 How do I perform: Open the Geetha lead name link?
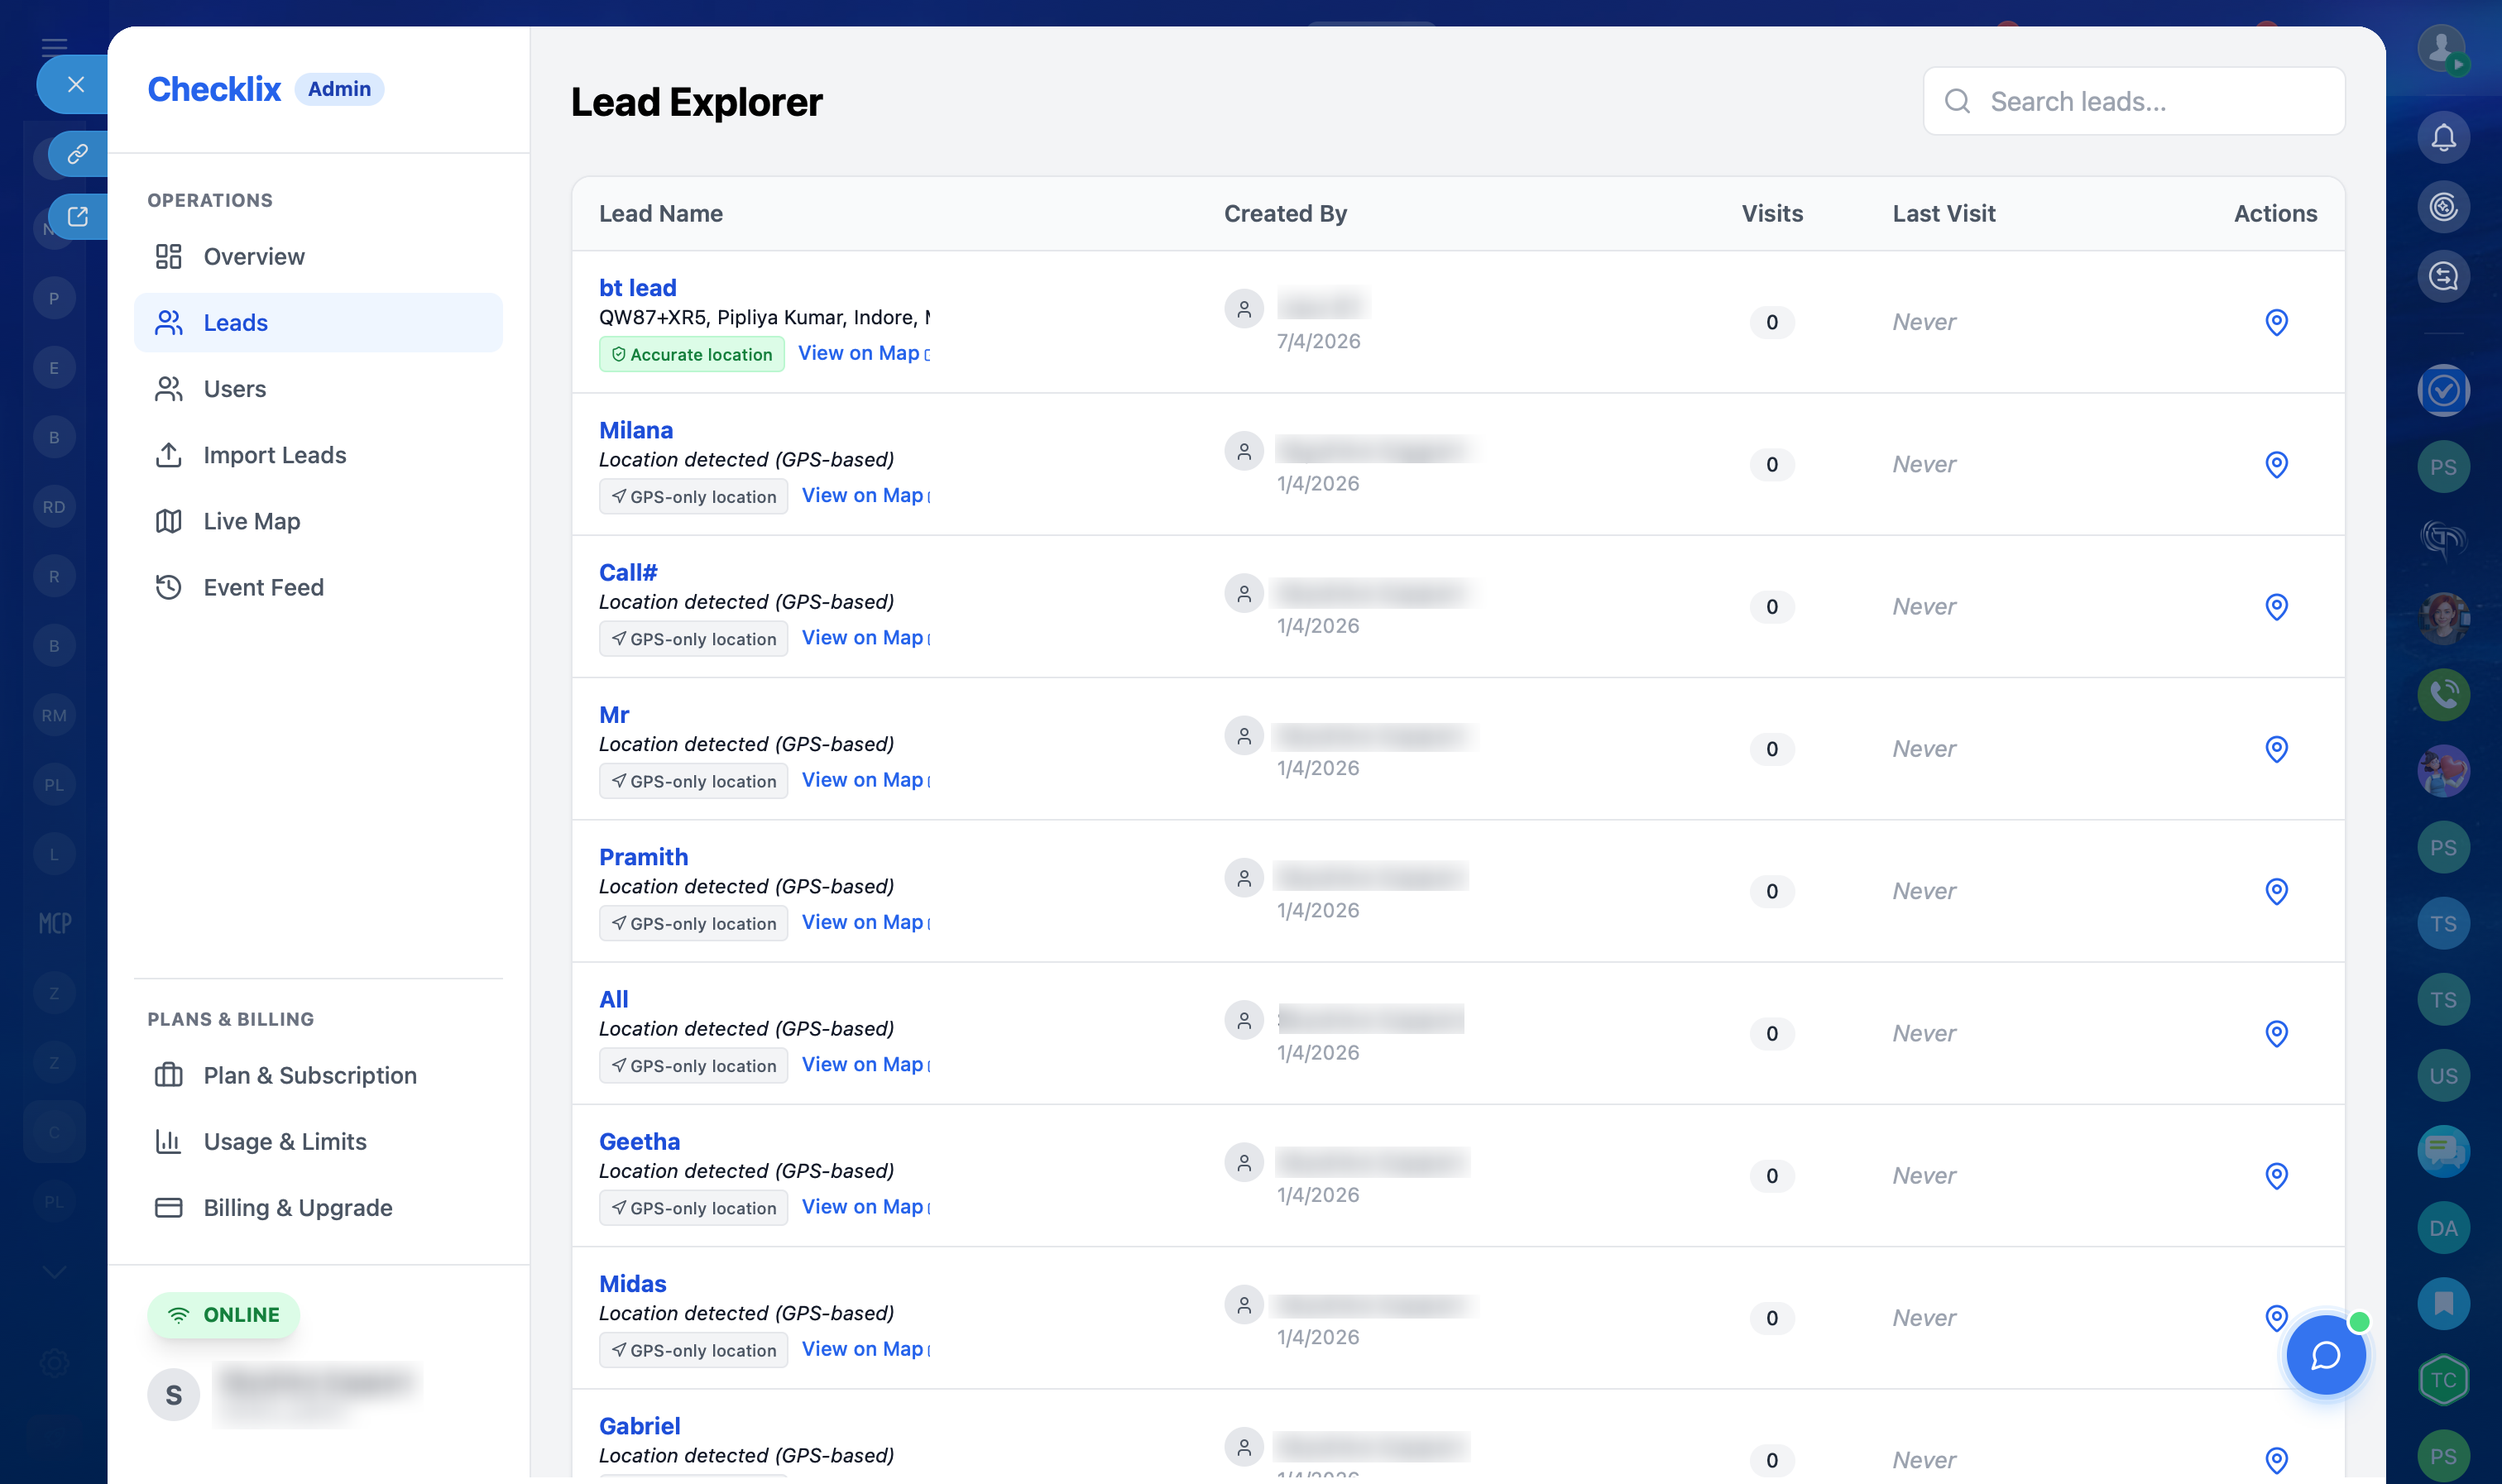pos(639,1141)
